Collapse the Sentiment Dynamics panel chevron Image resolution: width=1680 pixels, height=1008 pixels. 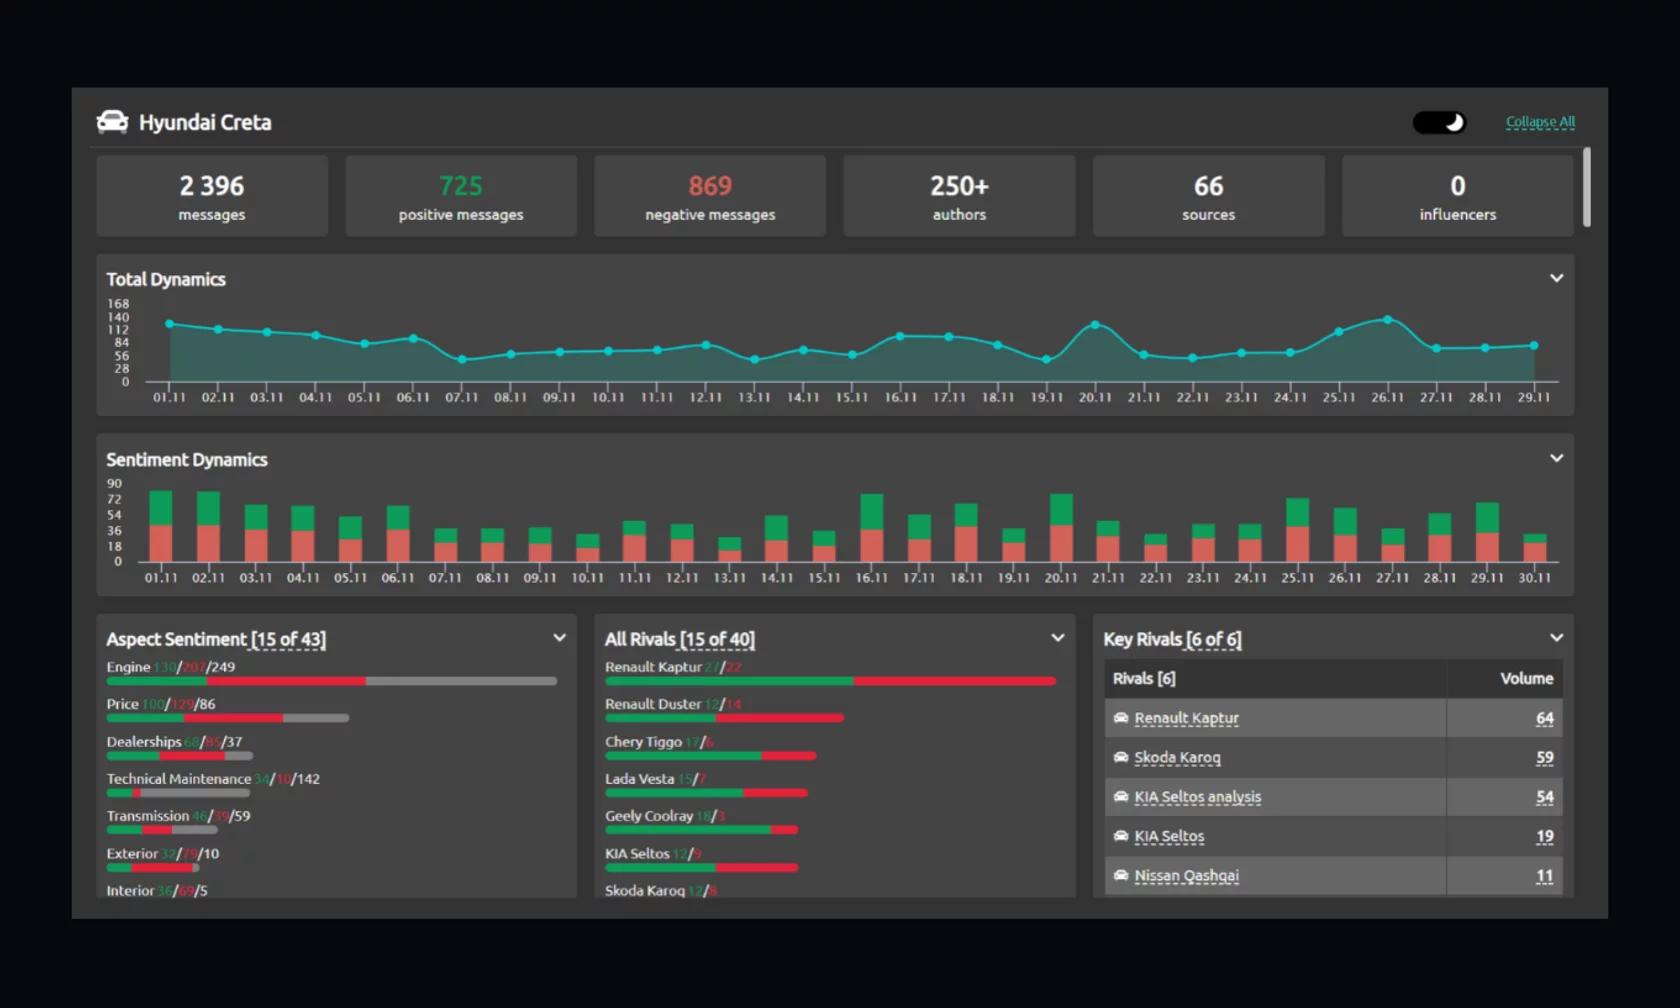[1556, 458]
